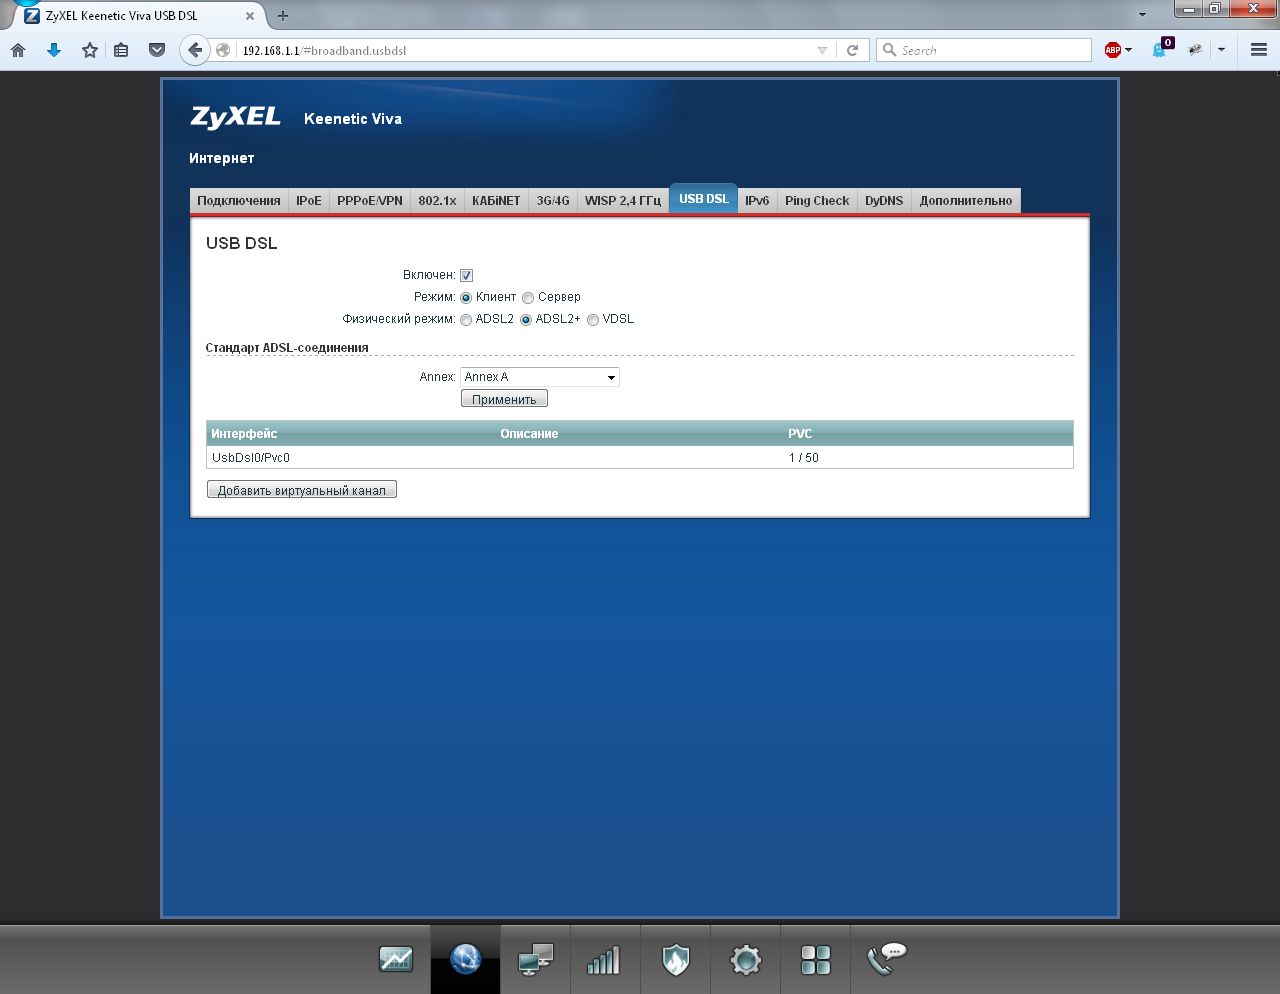Open the list all tabs dropdown arrow
This screenshot has width=1280, height=994.
(1142, 15)
